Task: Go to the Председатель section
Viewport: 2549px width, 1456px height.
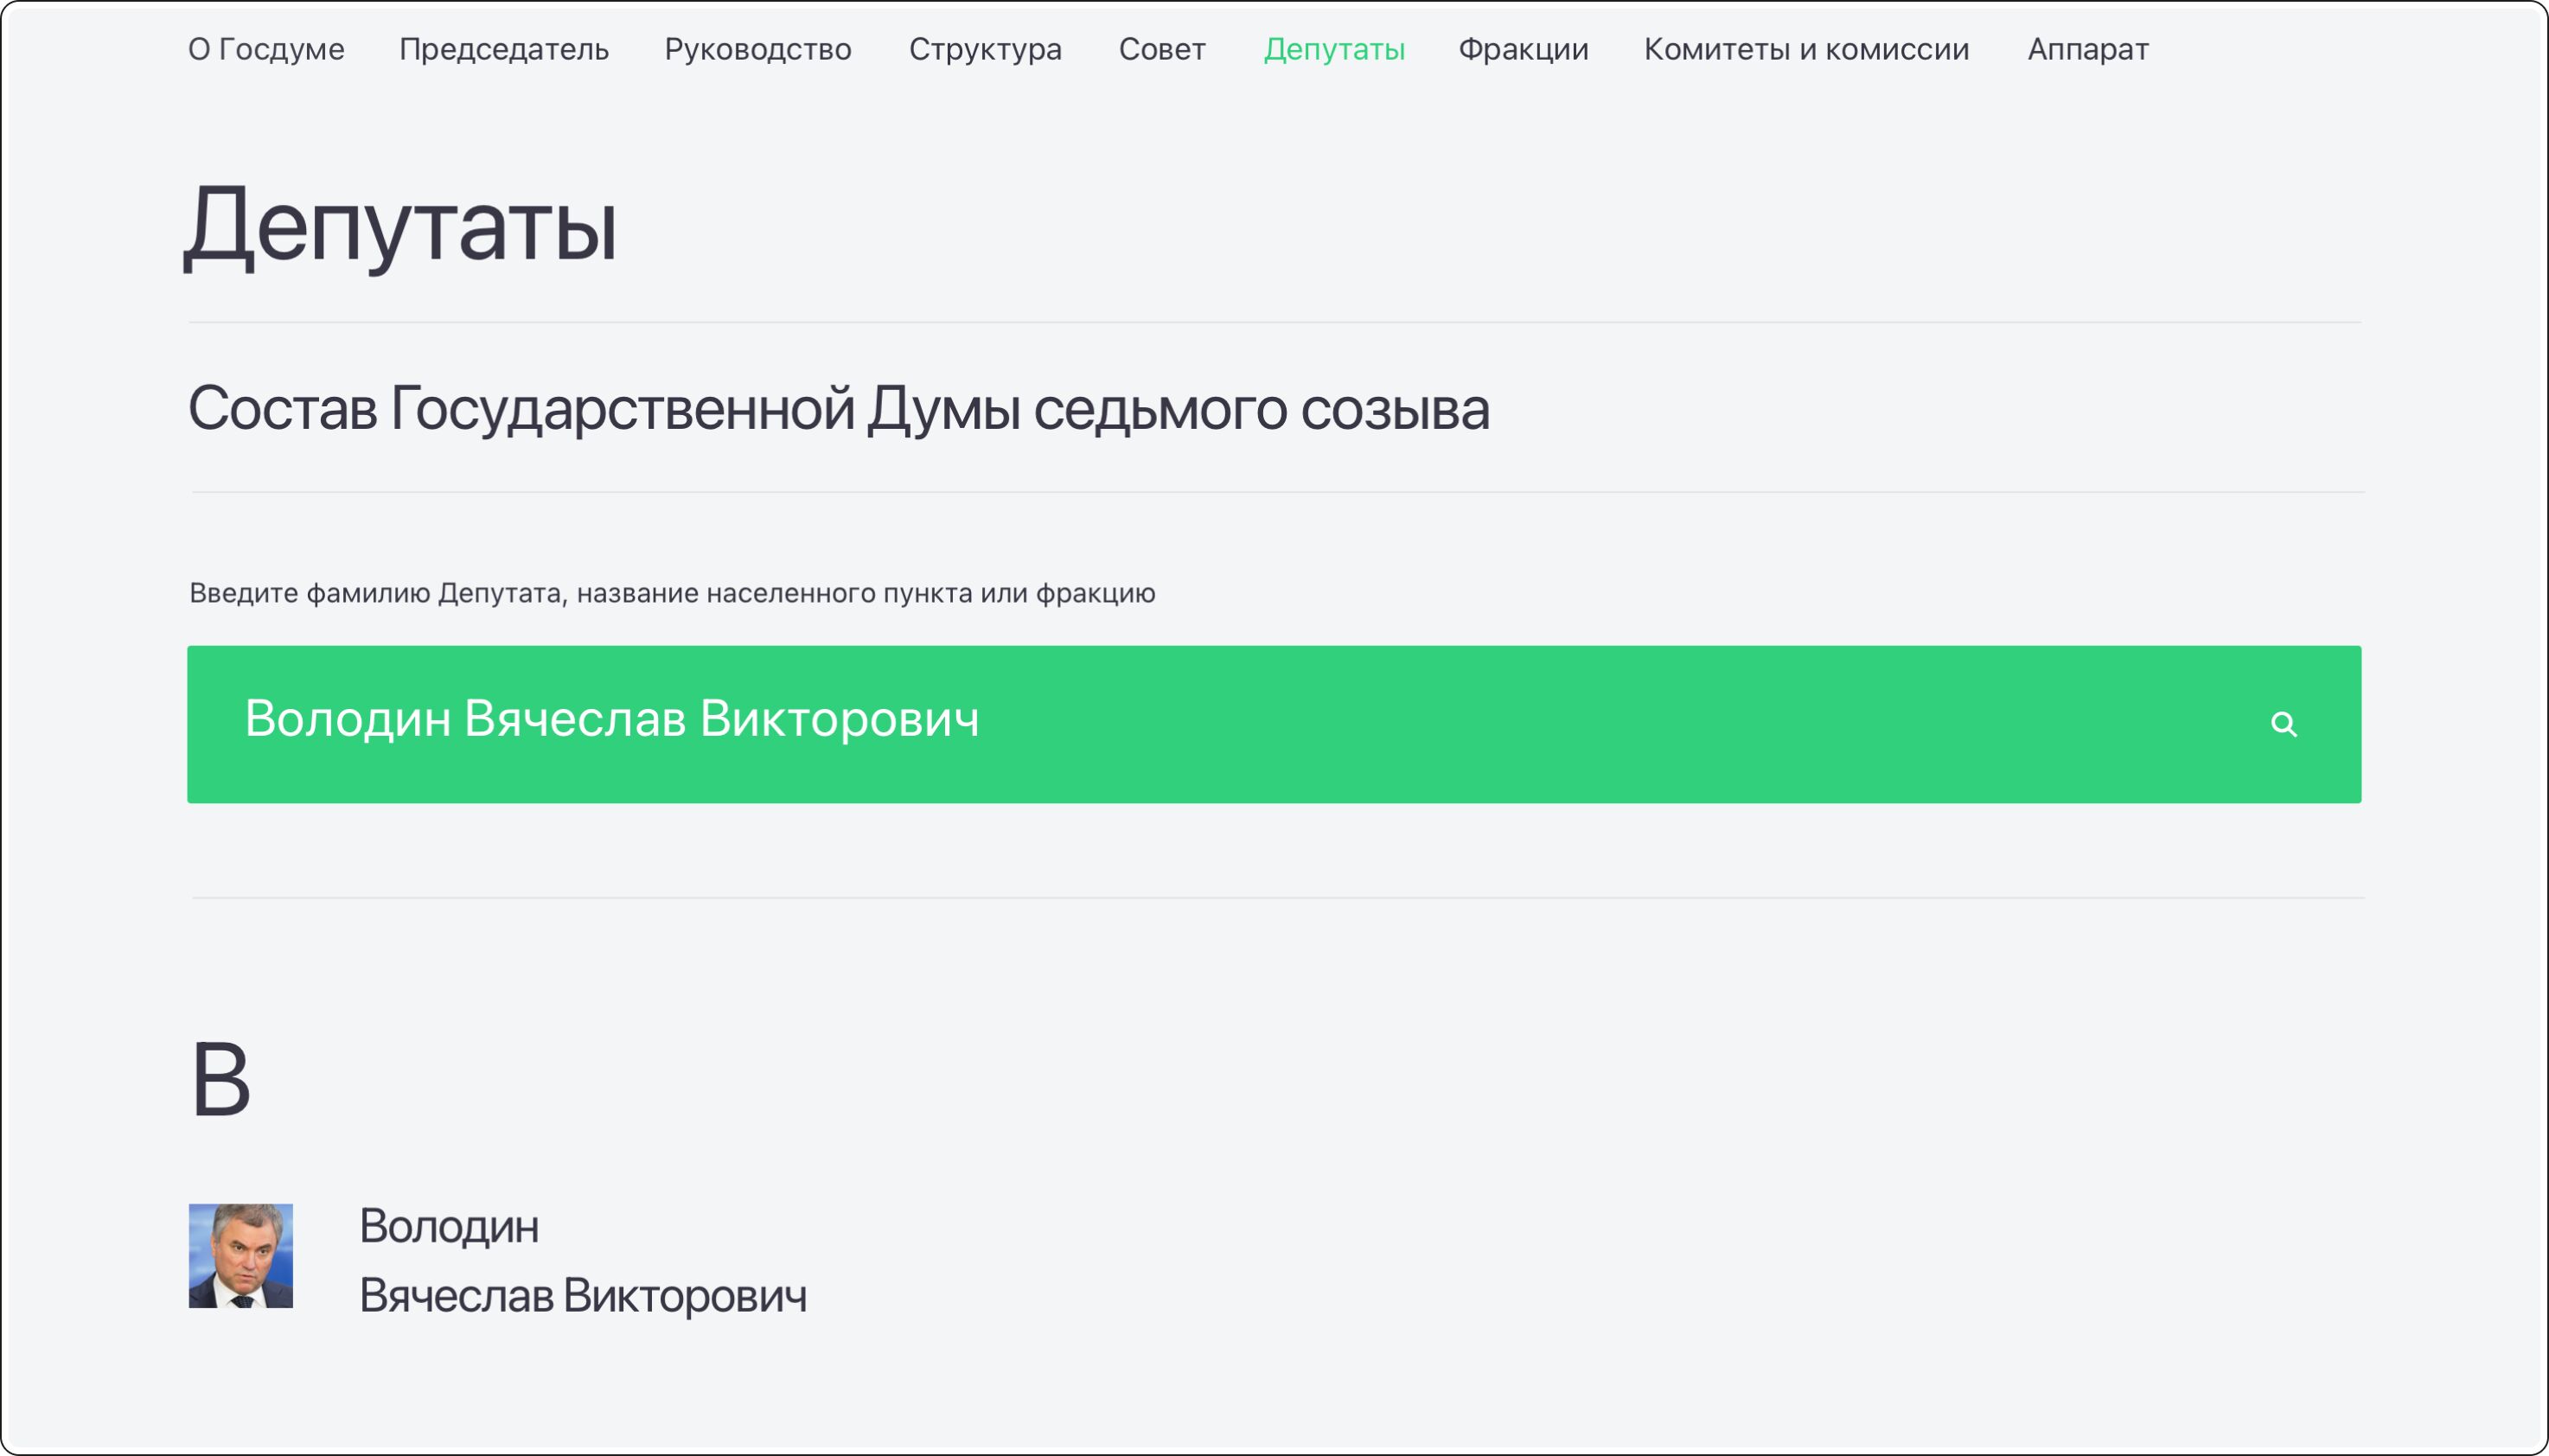Action: coord(504,49)
